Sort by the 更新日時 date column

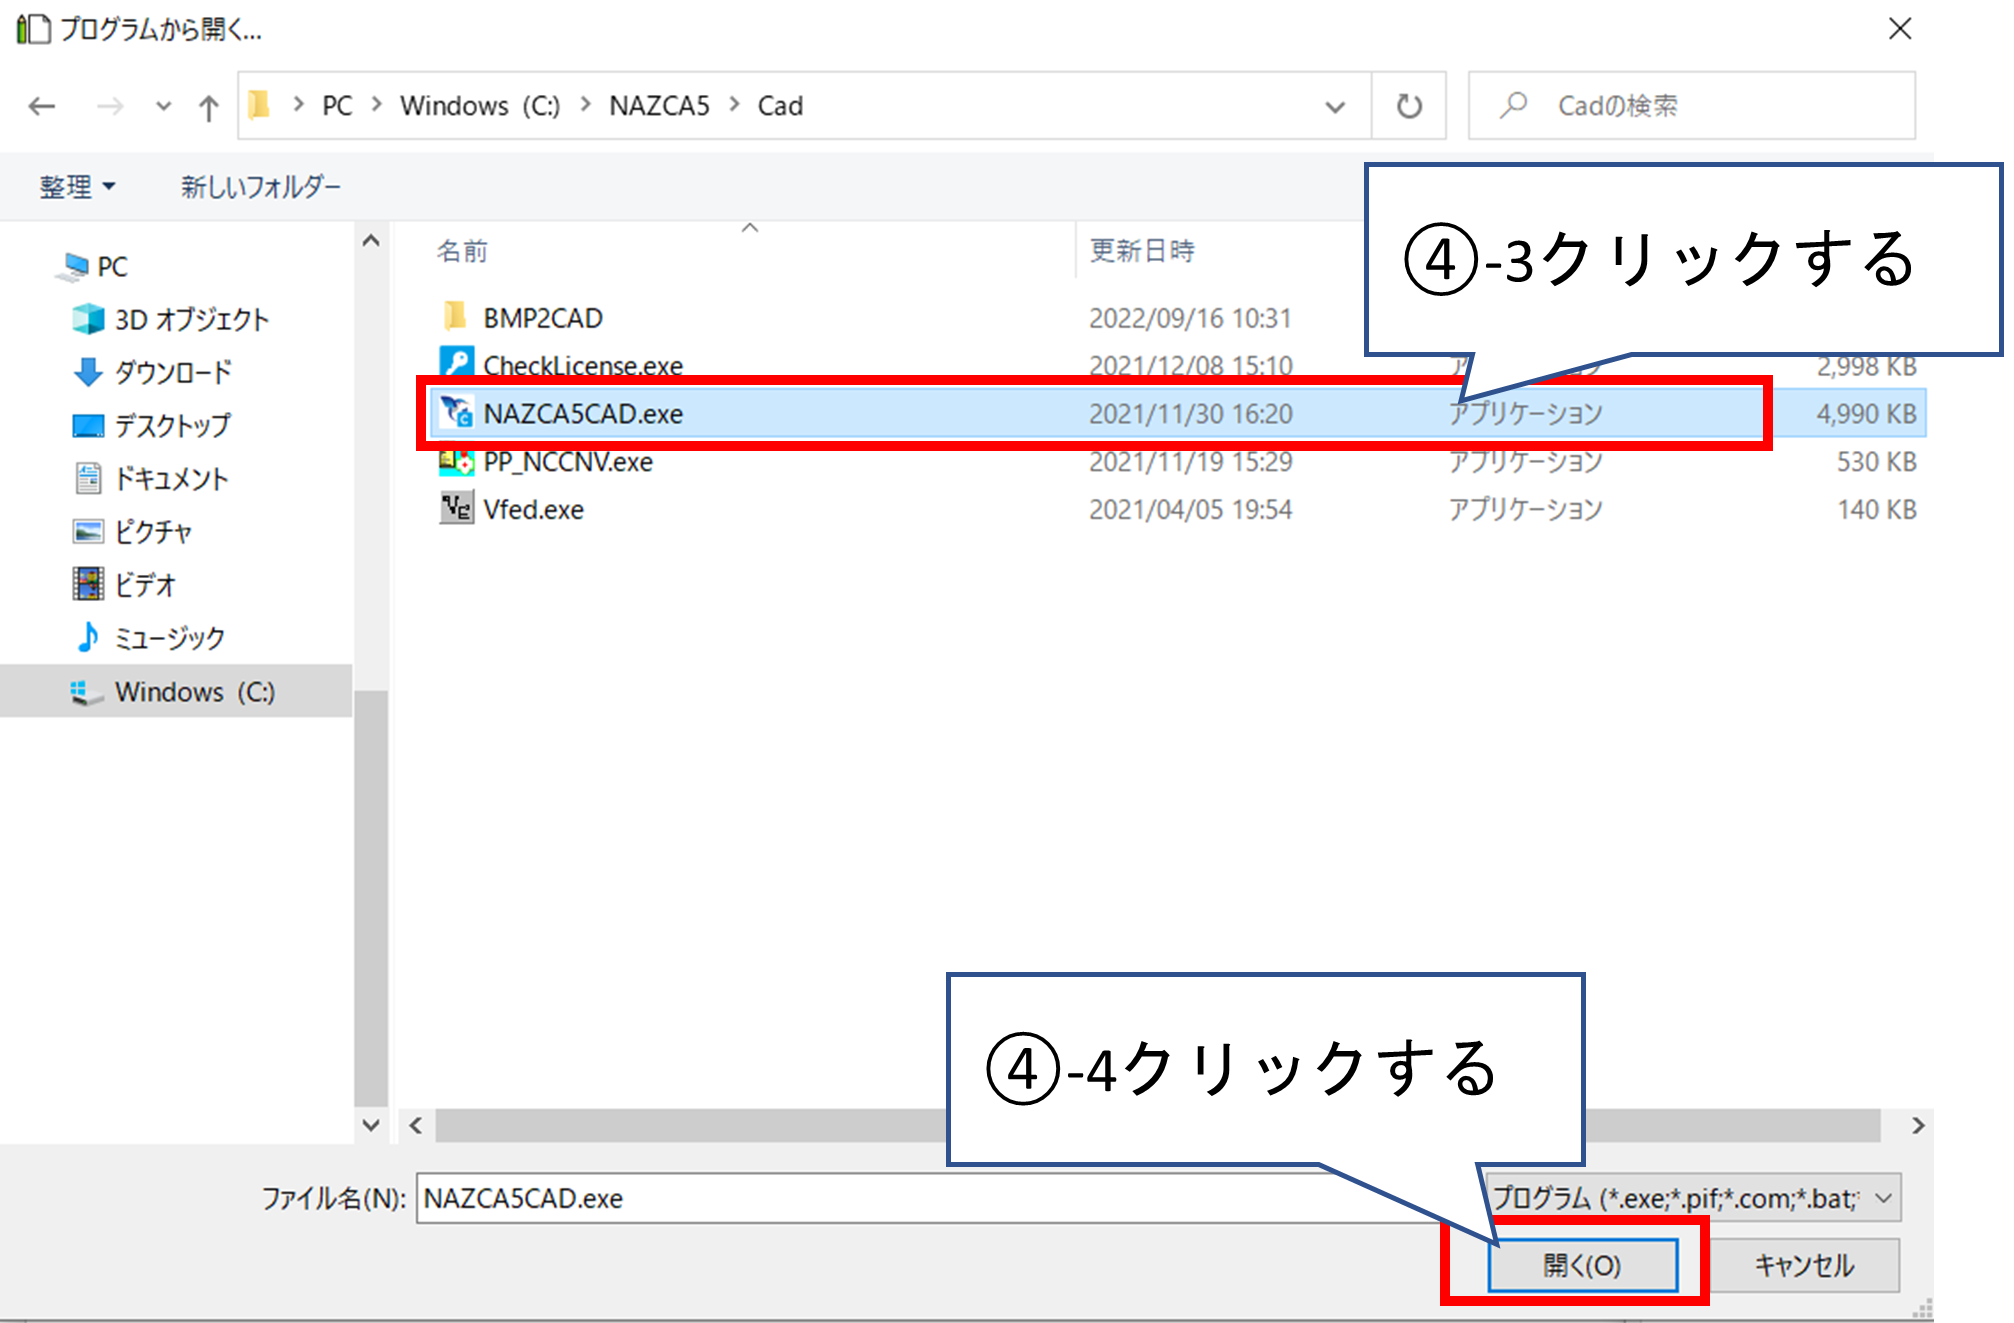coord(1142,251)
